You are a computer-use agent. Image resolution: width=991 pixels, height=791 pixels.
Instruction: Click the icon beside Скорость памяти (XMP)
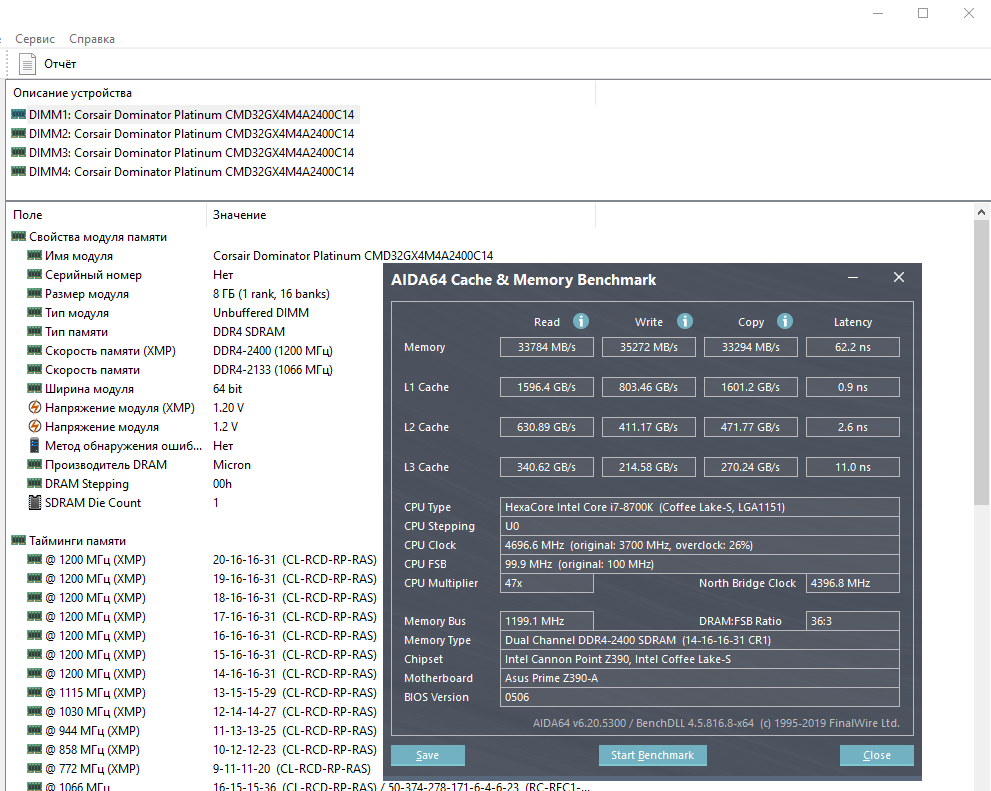(x=35, y=350)
